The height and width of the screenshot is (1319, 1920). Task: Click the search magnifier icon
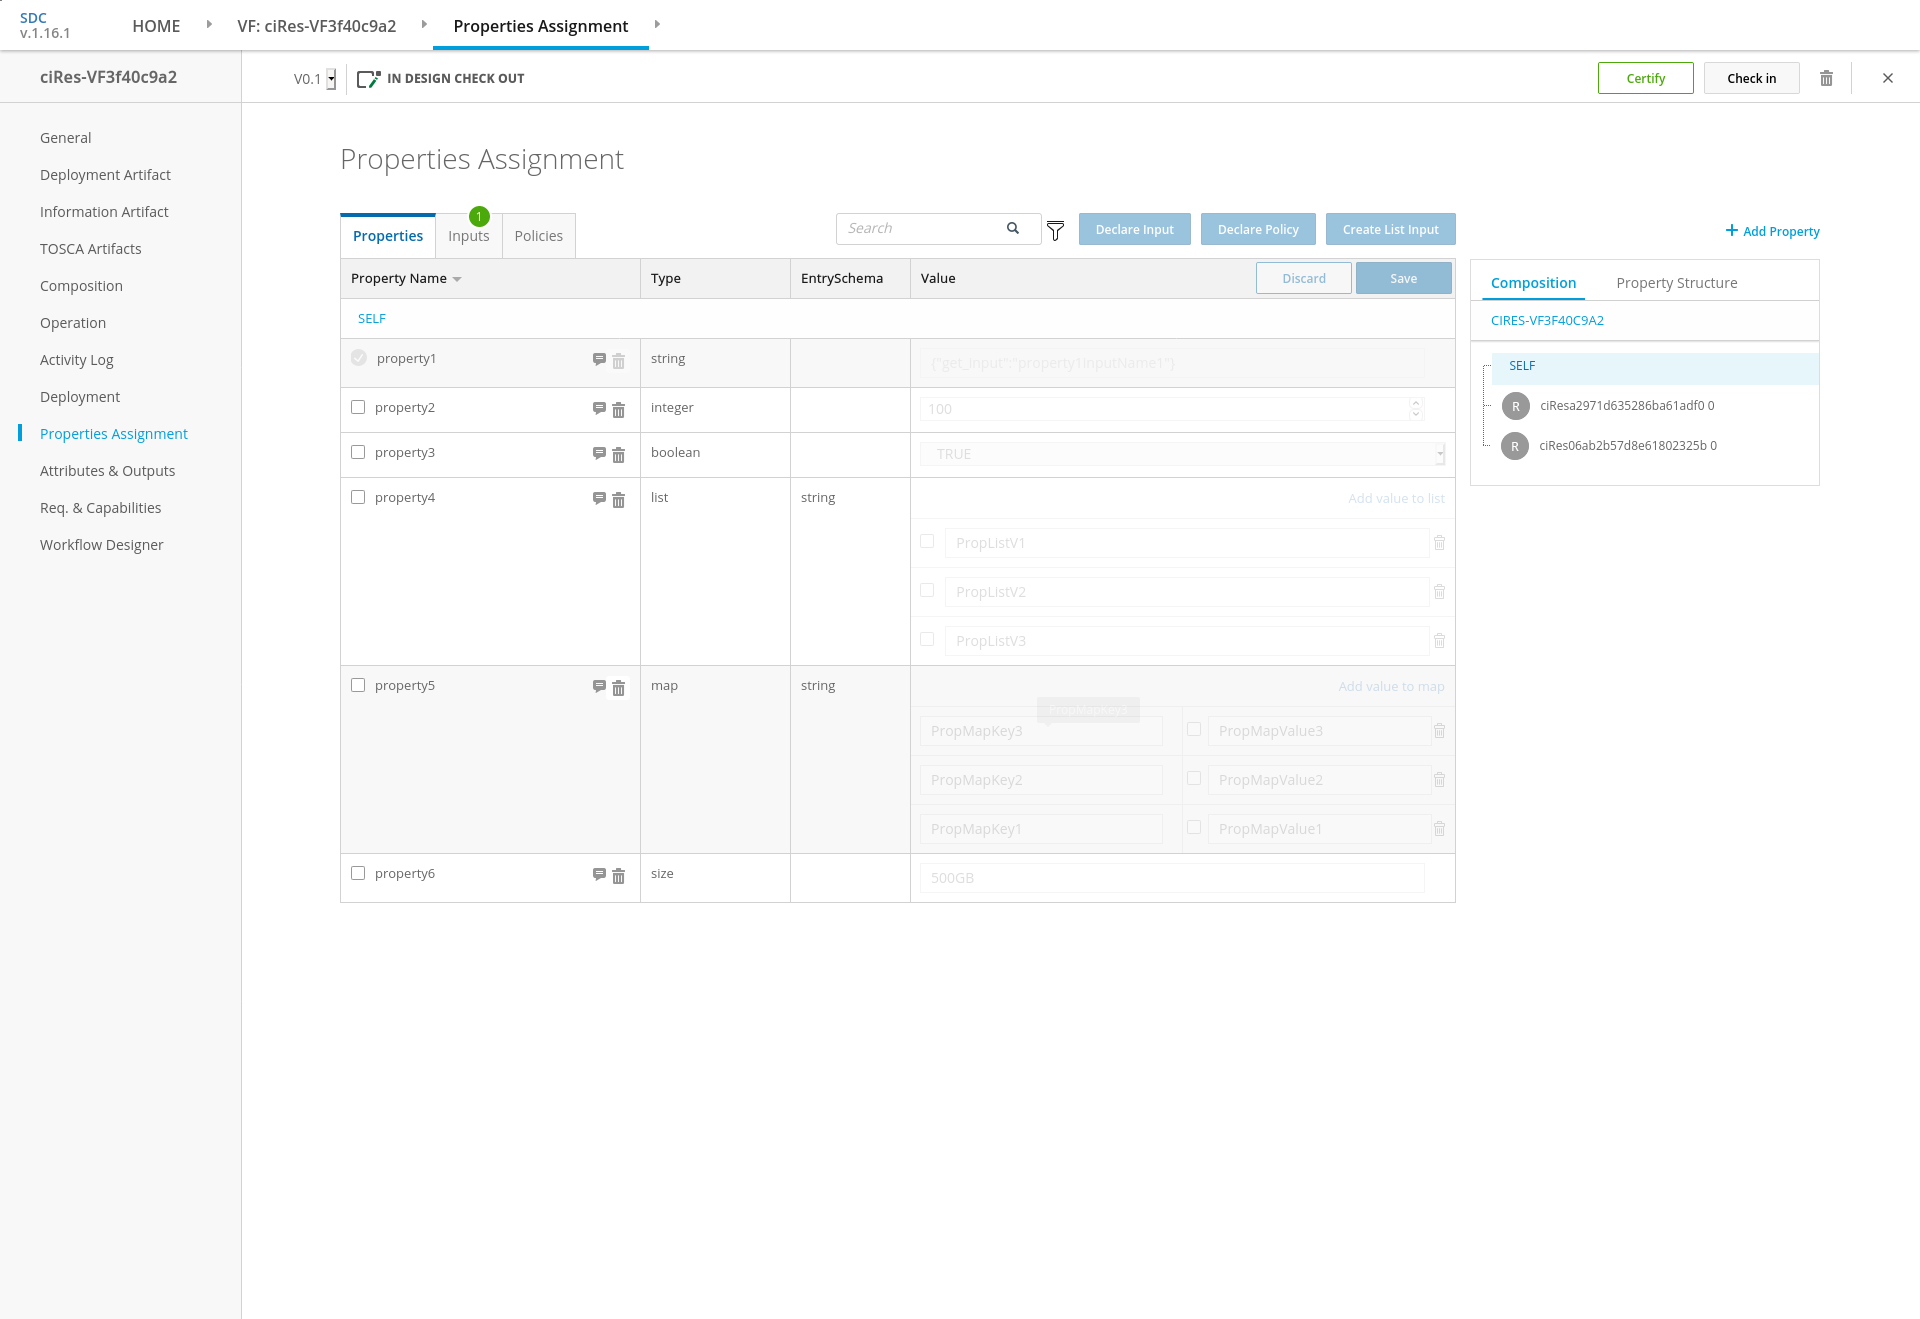[x=1013, y=228]
